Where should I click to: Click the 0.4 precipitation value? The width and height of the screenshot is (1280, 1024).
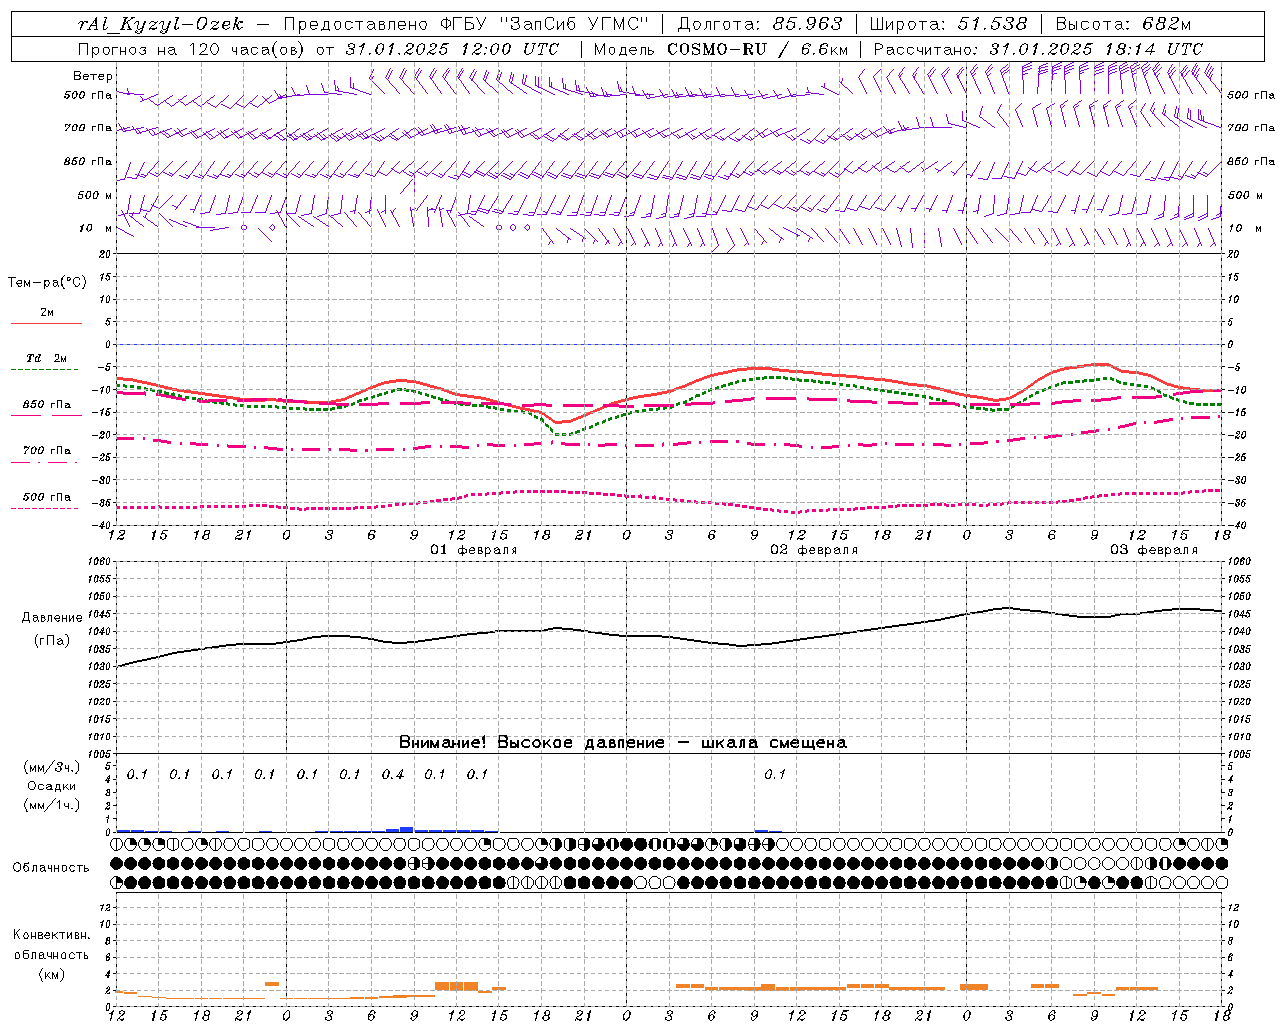[x=393, y=775]
